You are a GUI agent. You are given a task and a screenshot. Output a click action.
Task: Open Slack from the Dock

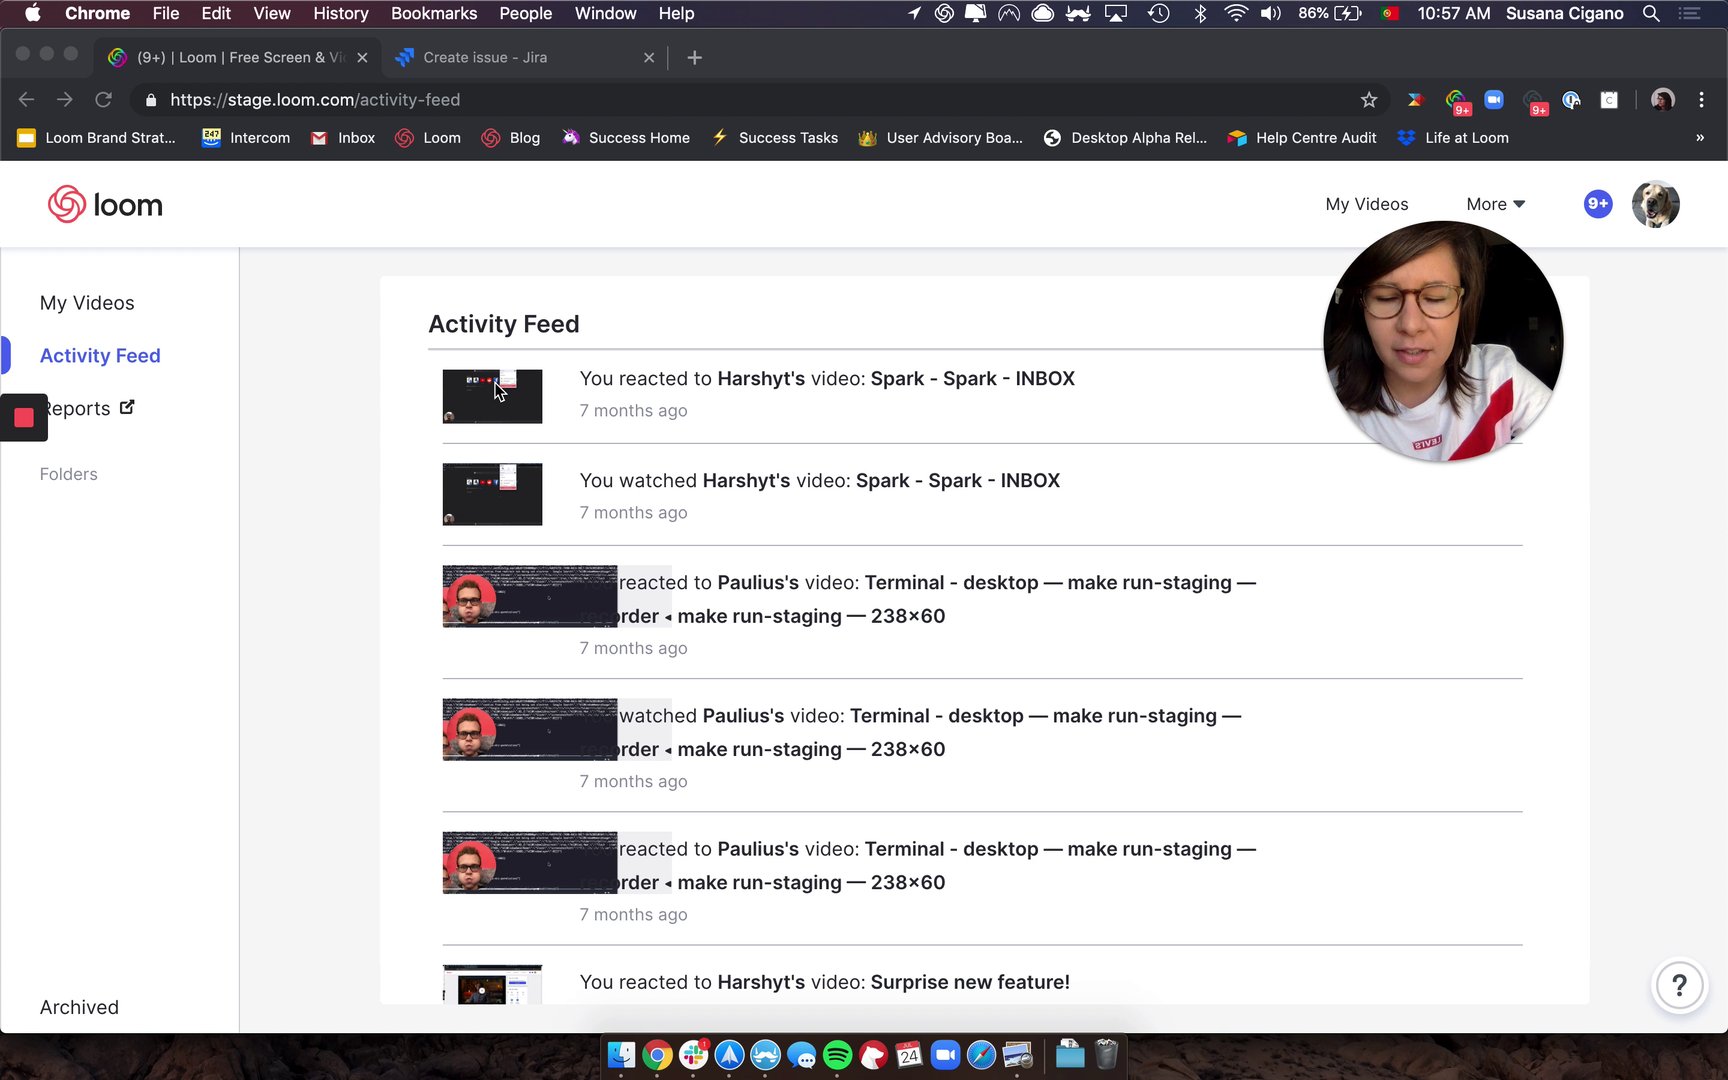[694, 1055]
